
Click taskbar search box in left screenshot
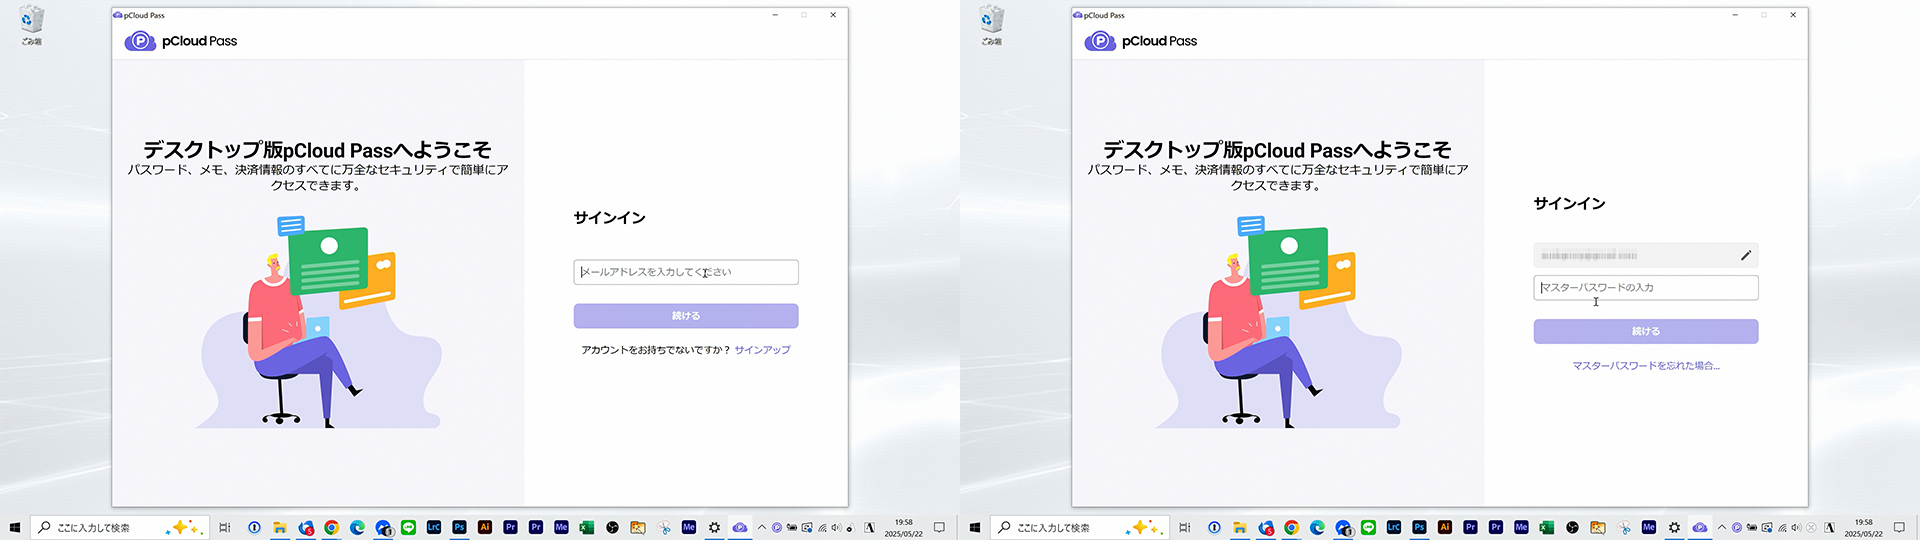point(120,527)
